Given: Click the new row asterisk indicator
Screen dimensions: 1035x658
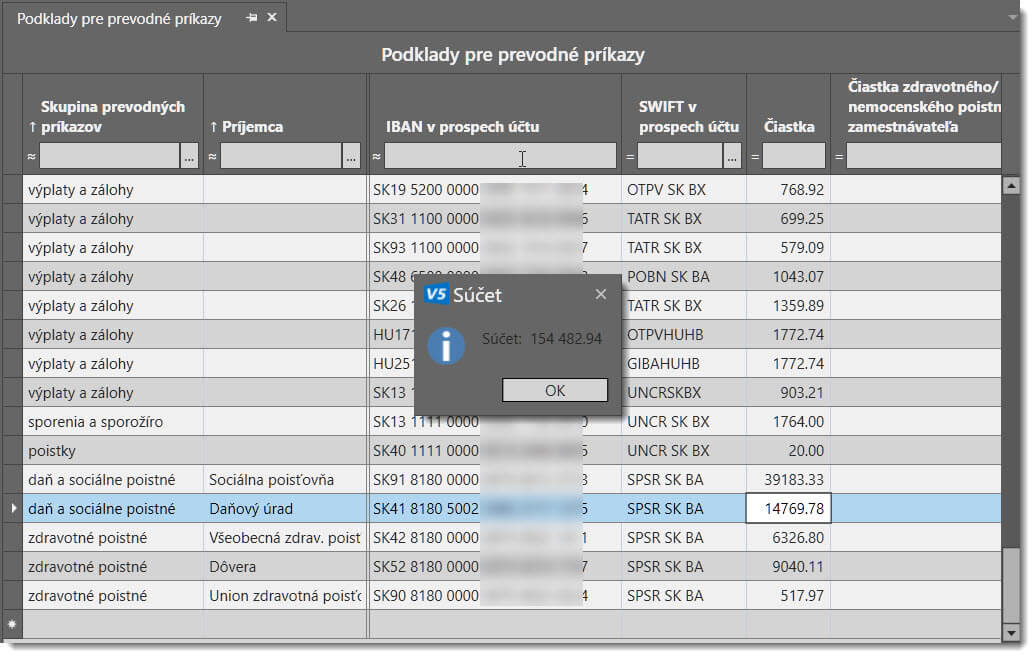Looking at the screenshot, I should pos(12,624).
